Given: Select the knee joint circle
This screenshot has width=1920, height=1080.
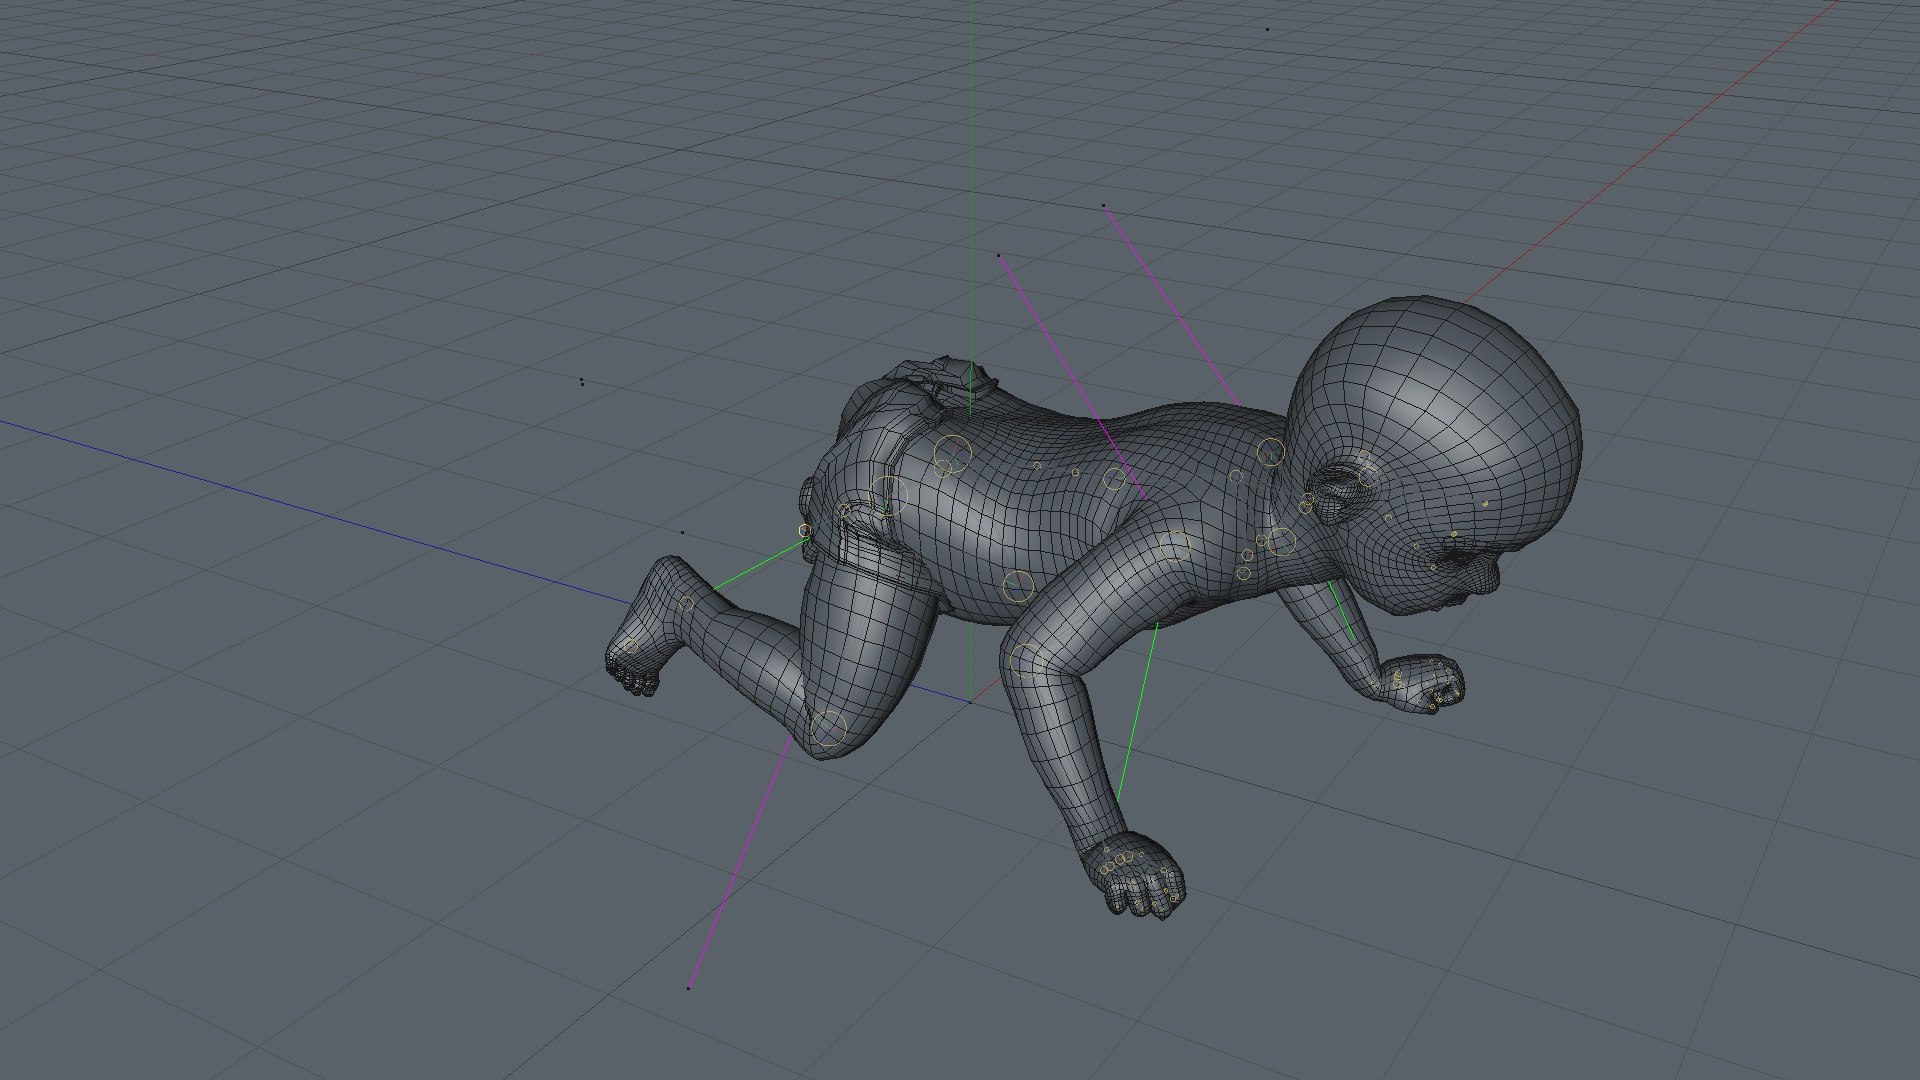Looking at the screenshot, I should 828,729.
